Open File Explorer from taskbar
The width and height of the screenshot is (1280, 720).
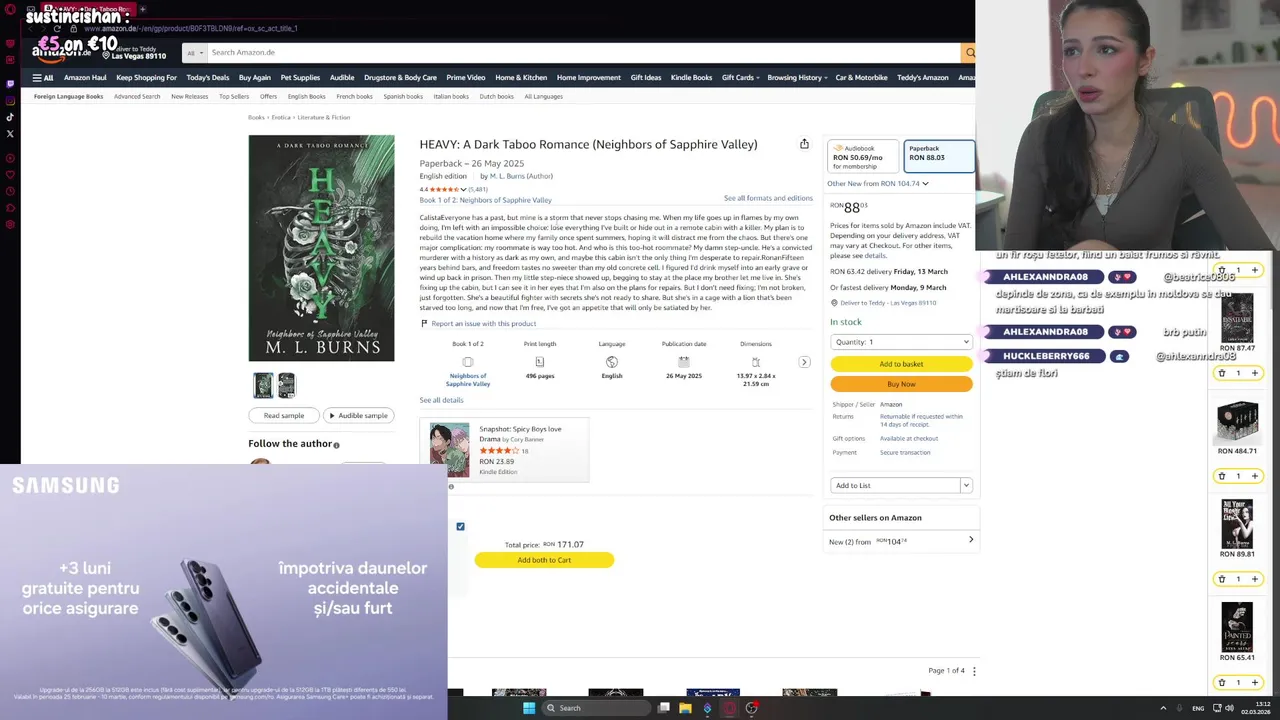[685, 708]
